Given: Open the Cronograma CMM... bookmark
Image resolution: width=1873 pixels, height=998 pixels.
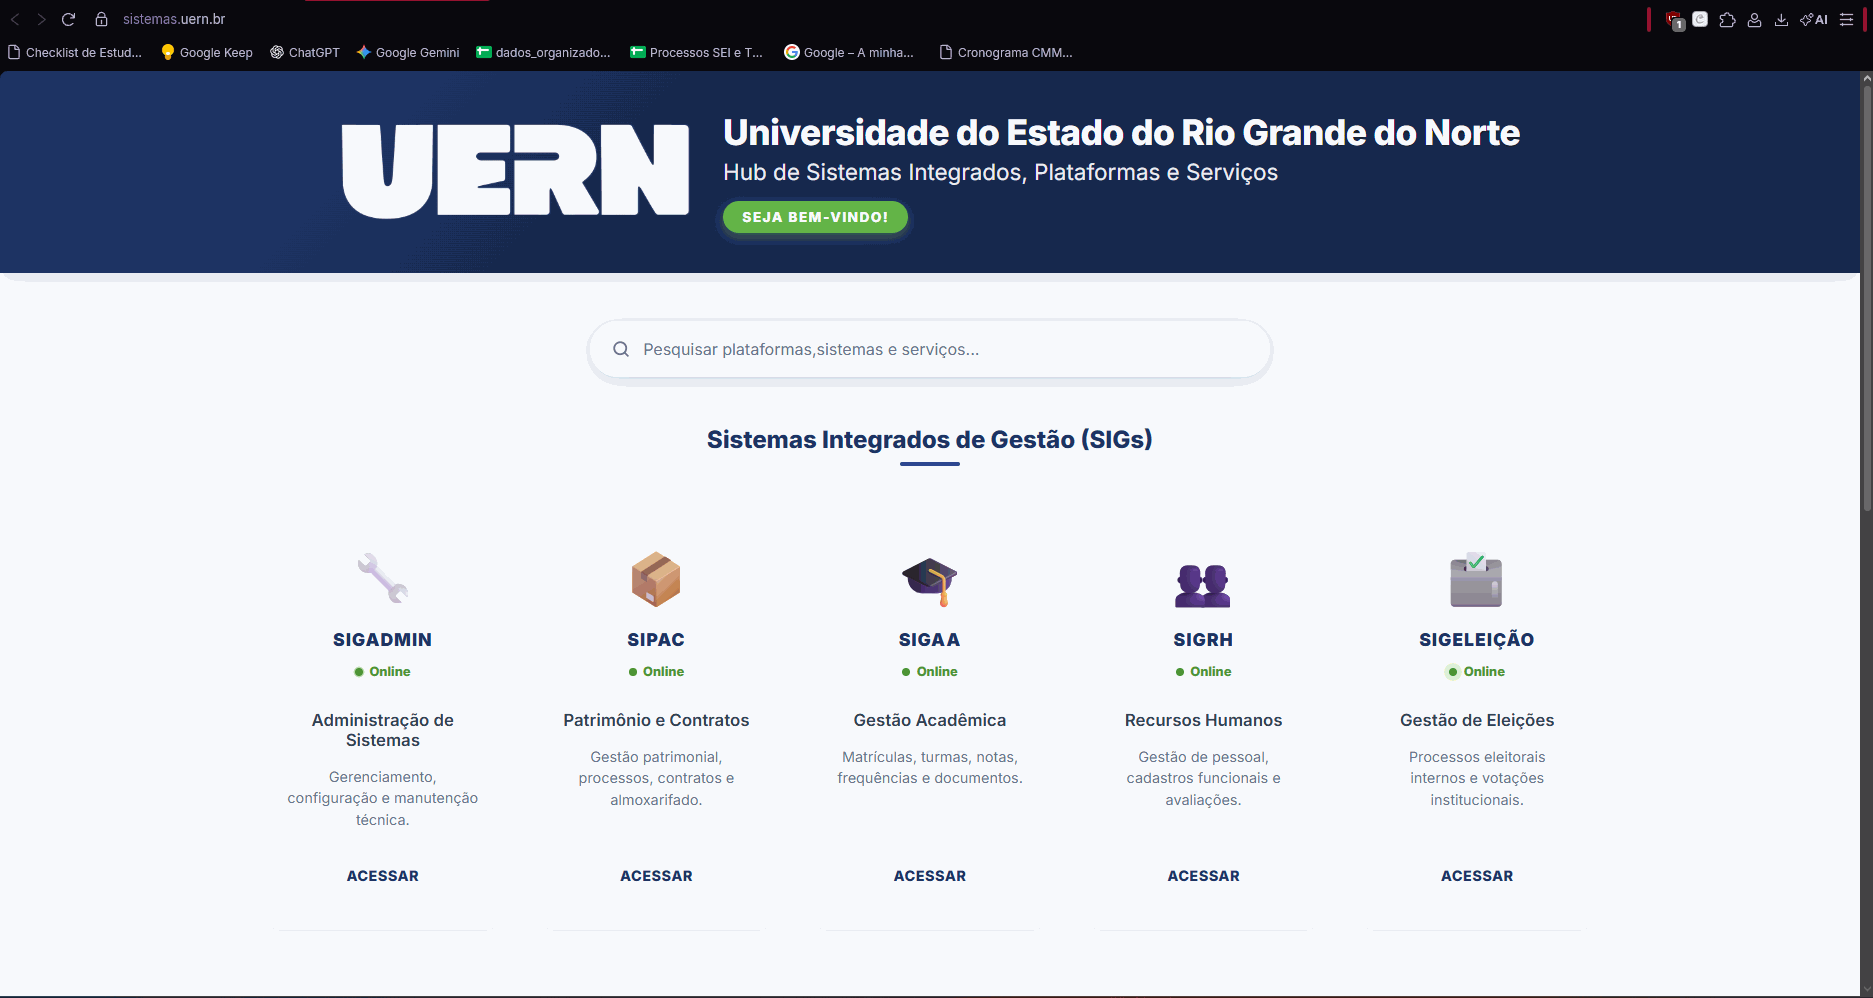Looking at the screenshot, I should pyautogui.click(x=1005, y=52).
